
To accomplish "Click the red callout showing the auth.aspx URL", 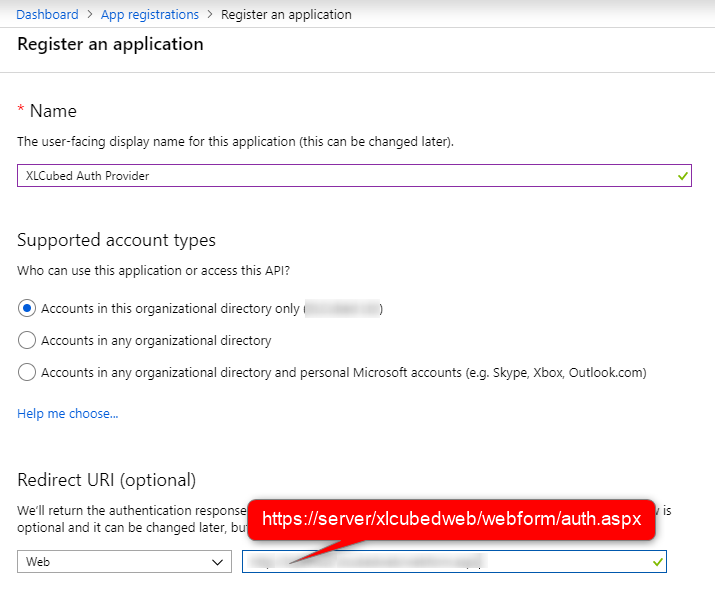I will pos(450,521).
